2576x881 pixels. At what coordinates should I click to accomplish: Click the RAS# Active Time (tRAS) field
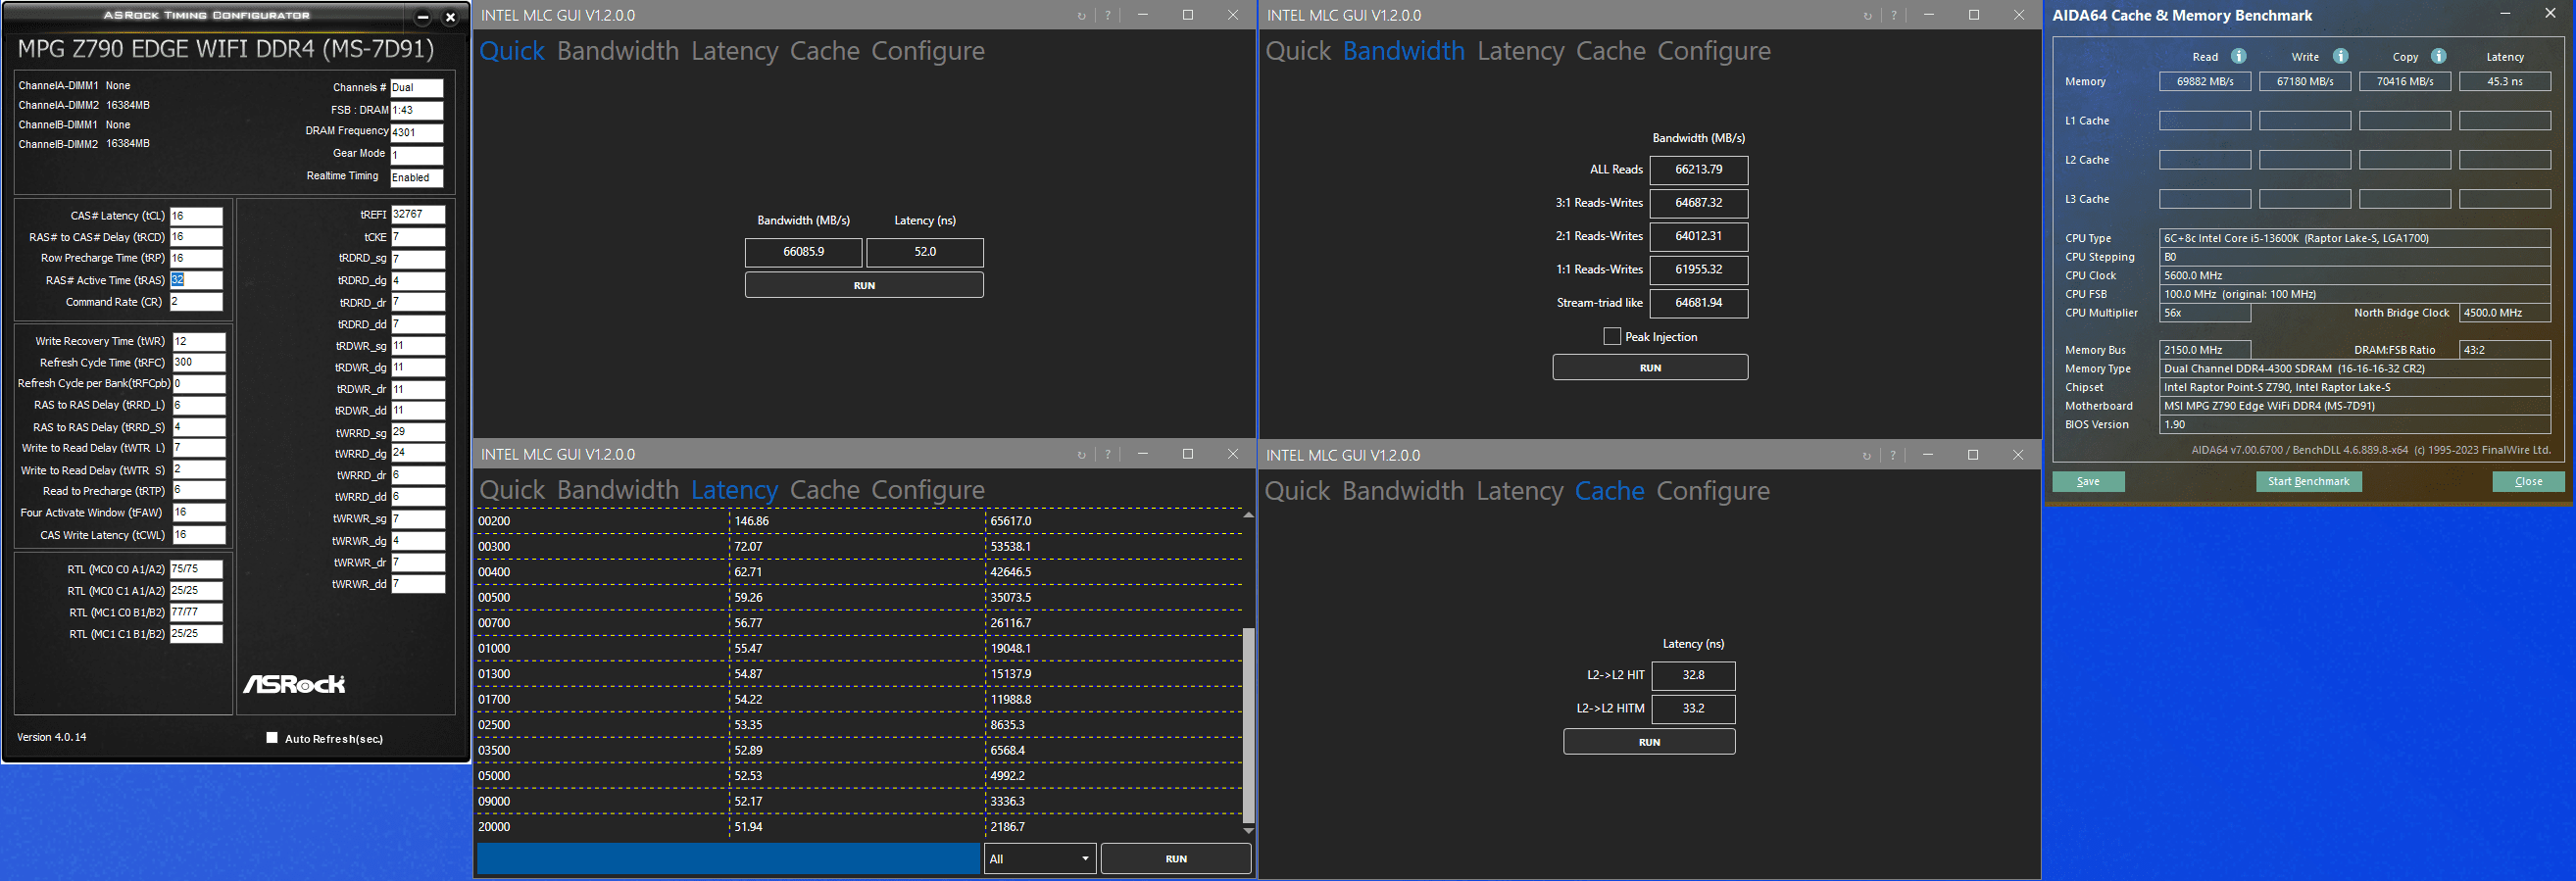click(x=196, y=280)
